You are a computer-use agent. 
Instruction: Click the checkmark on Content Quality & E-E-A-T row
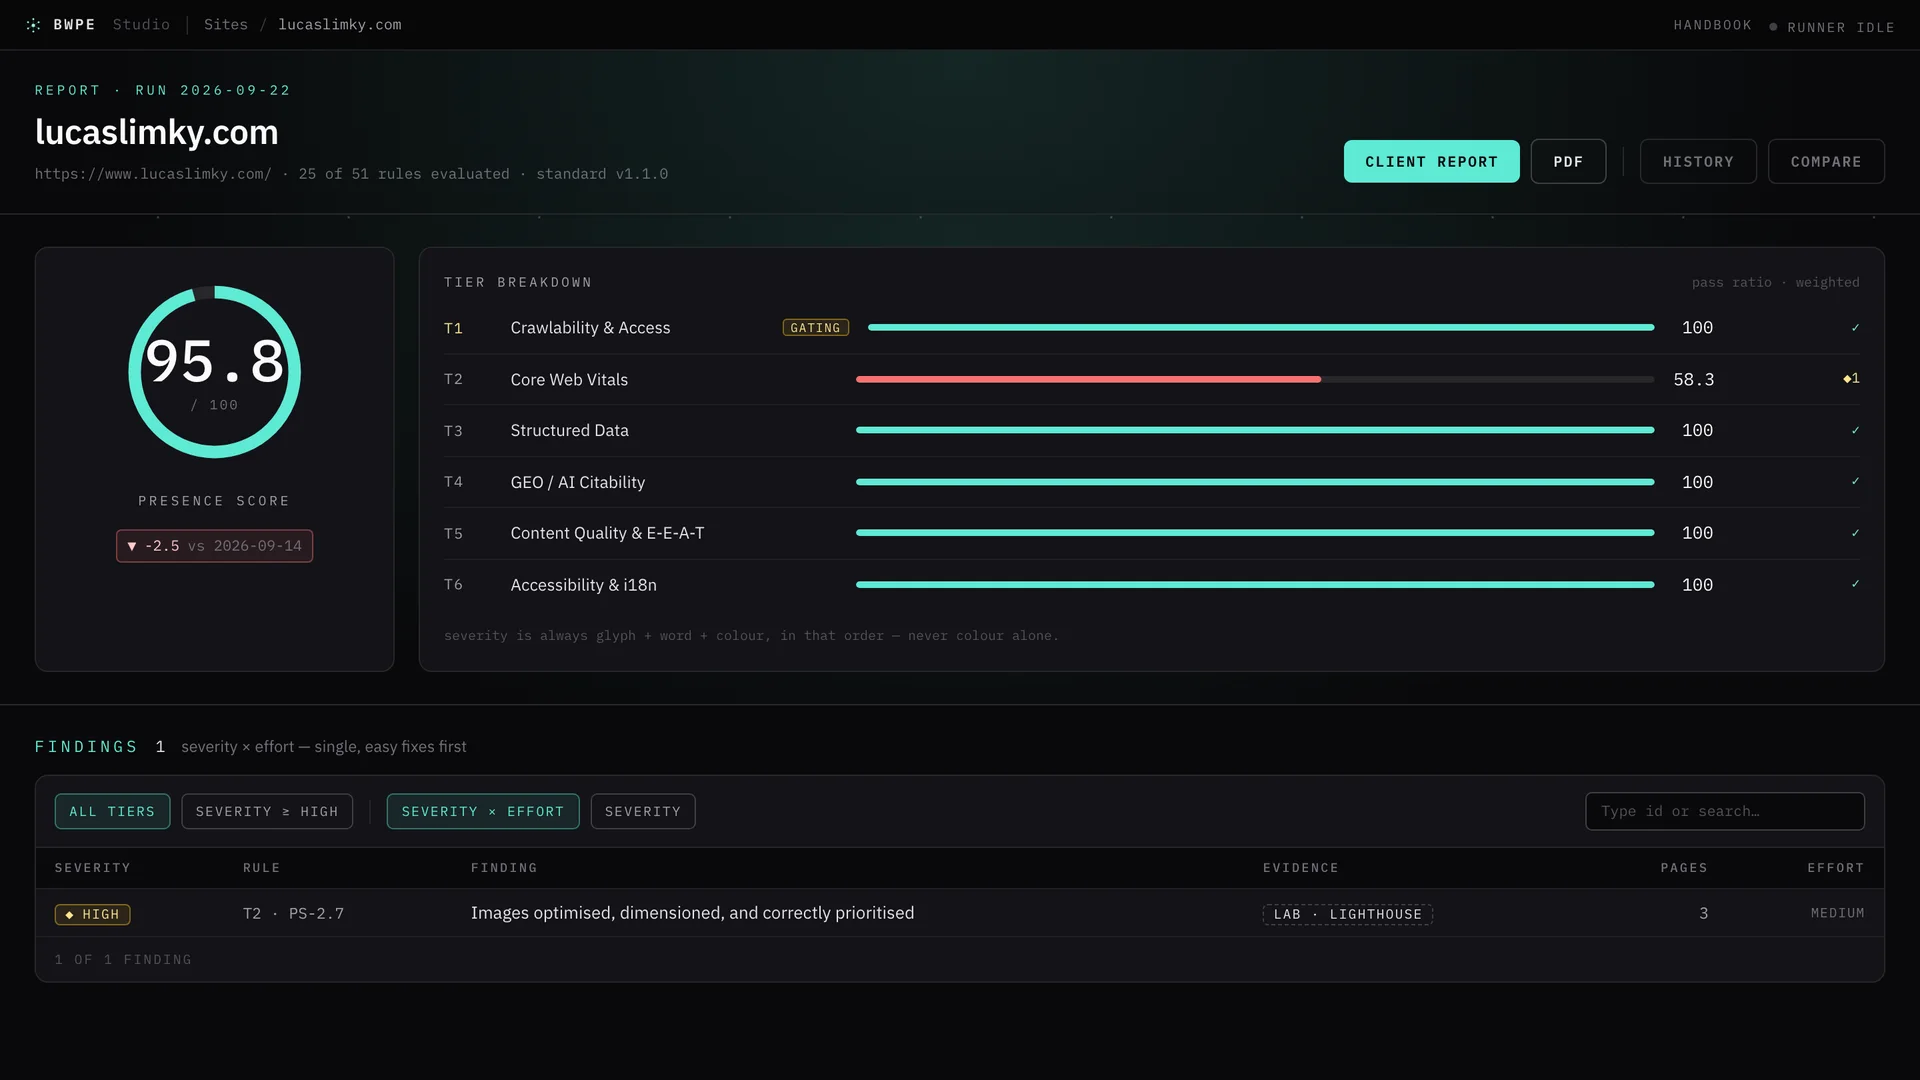[1855, 533]
